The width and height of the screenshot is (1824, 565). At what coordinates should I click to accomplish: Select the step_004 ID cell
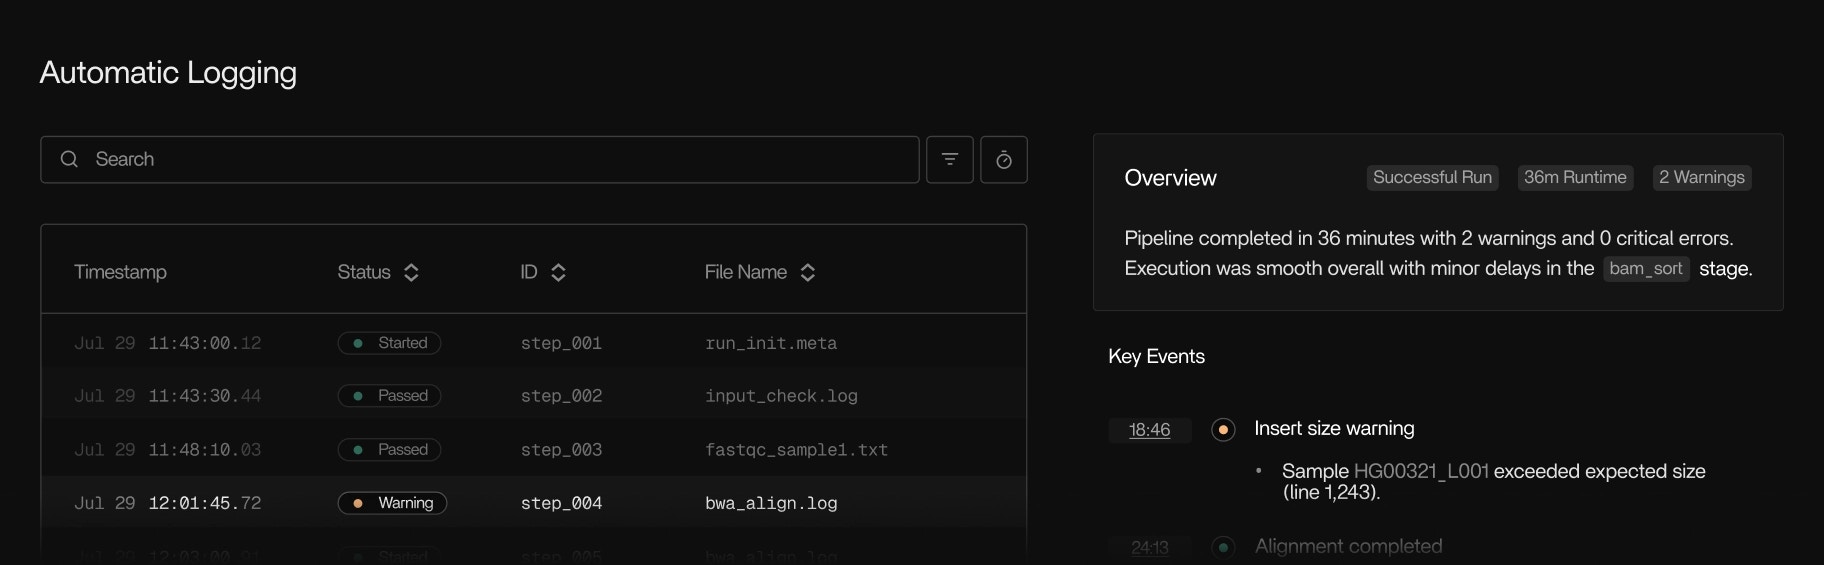point(561,503)
